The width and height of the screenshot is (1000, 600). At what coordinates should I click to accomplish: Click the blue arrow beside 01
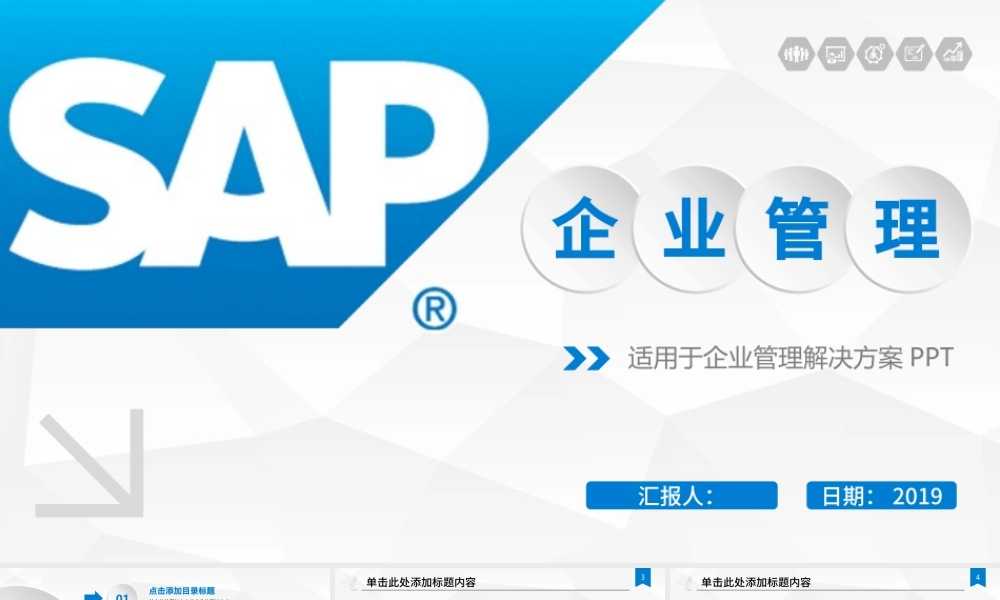click(93, 596)
